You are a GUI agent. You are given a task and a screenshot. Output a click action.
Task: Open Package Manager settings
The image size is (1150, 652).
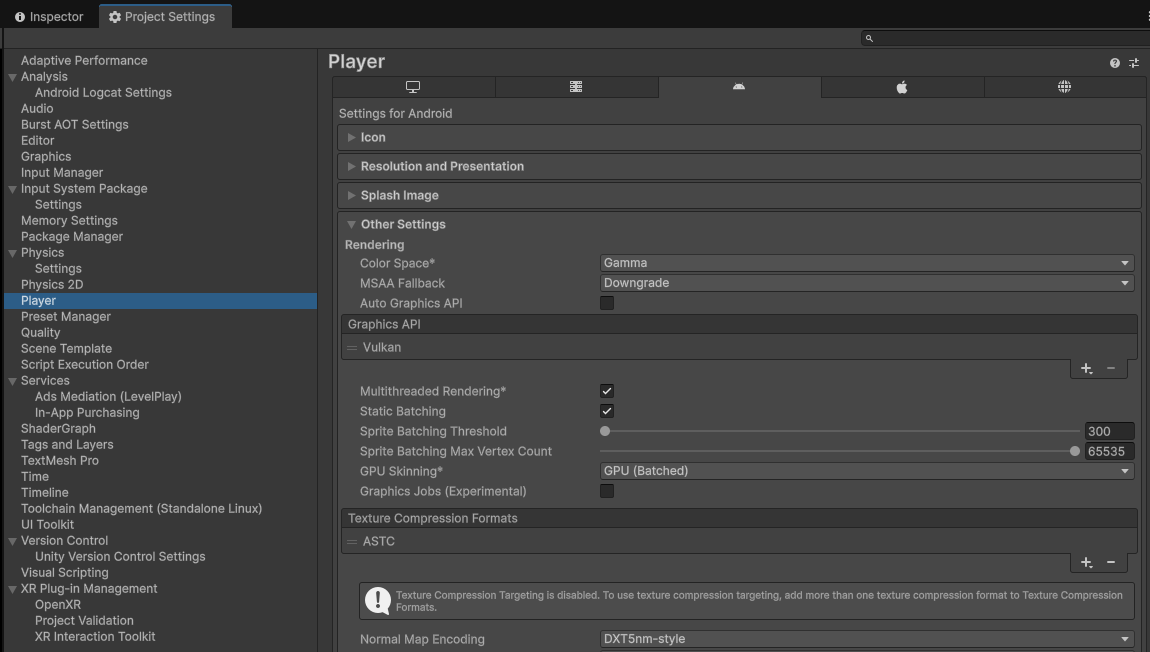(x=71, y=237)
